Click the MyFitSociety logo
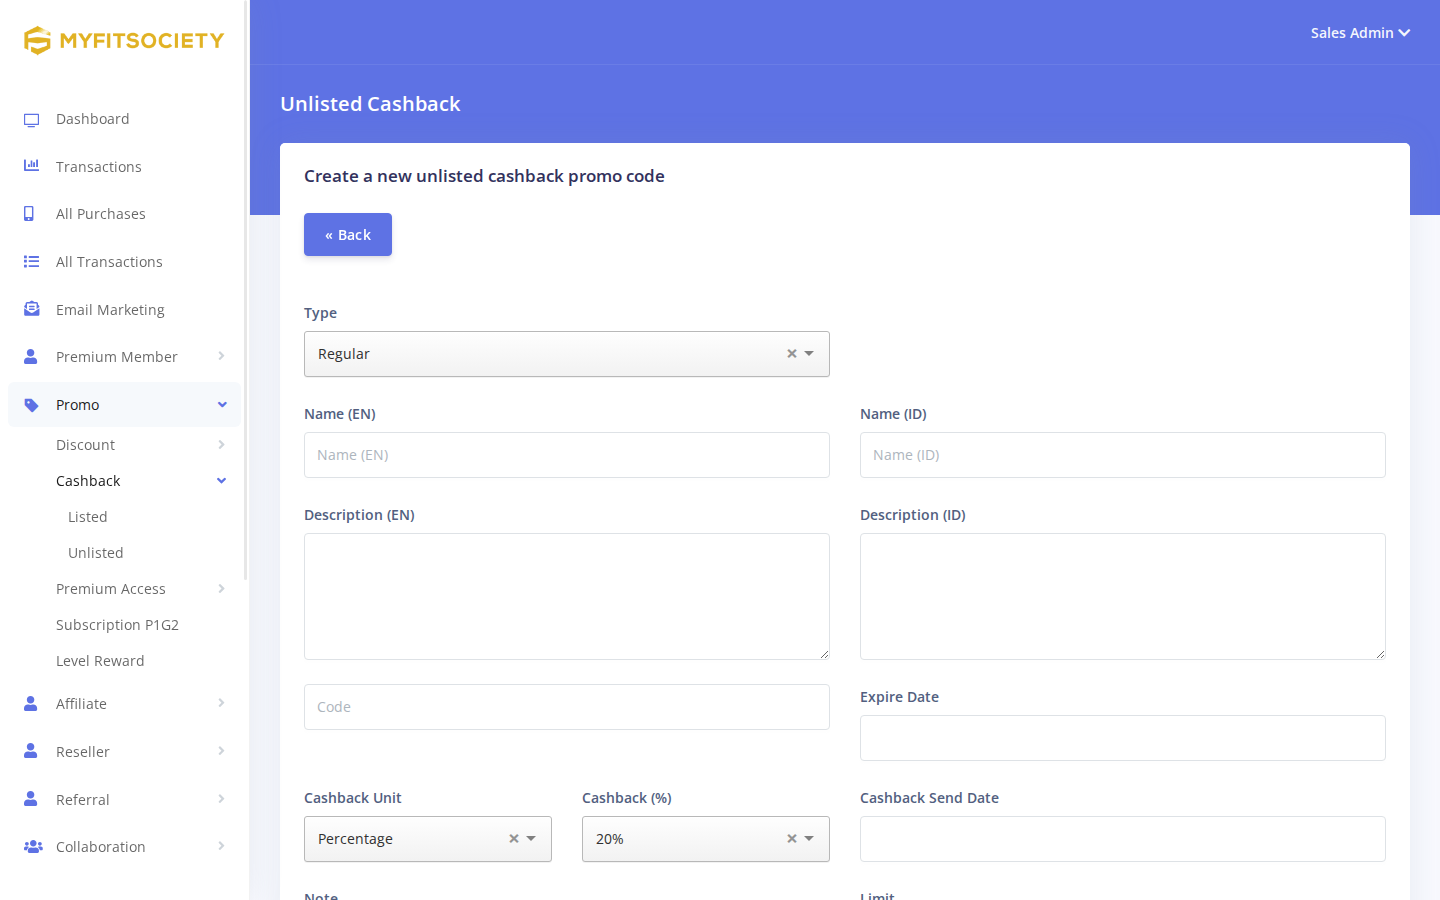This screenshot has width=1440, height=900. [x=124, y=40]
